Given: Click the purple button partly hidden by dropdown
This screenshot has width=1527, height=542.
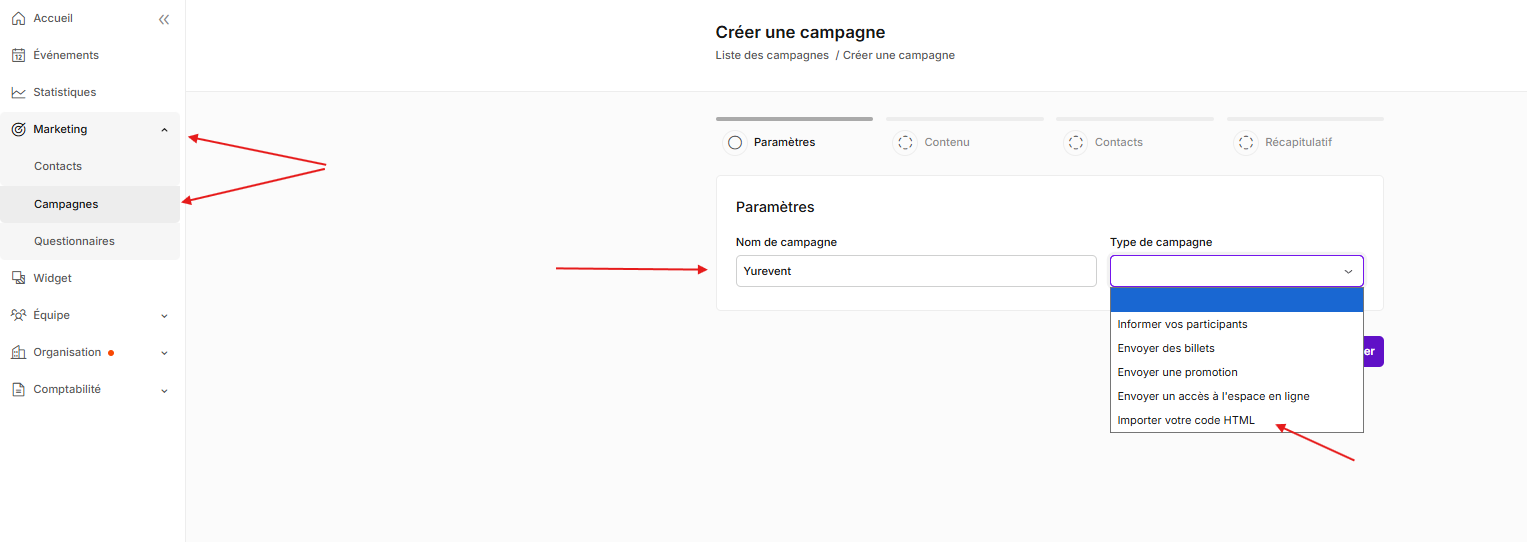Looking at the screenshot, I should pos(1373,351).
